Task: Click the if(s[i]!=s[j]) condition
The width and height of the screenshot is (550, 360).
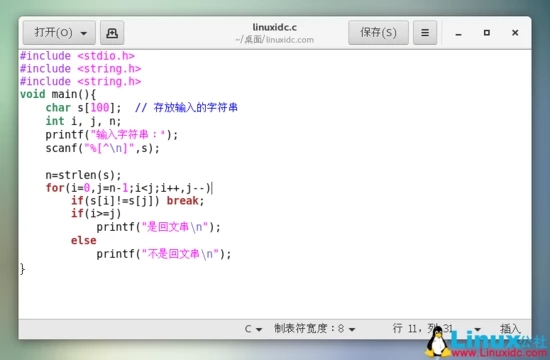Action: click(115, 201)
